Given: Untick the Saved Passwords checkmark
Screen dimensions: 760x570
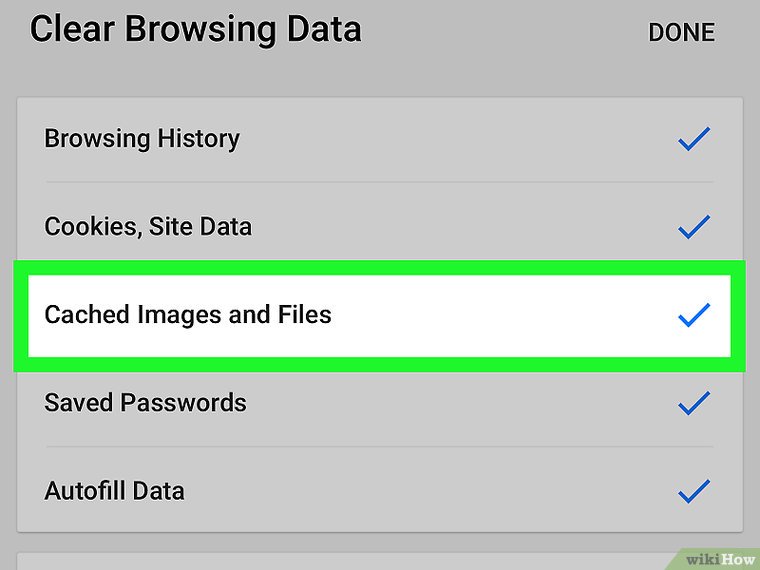Looking at the screenshot, I should (693, 403).
